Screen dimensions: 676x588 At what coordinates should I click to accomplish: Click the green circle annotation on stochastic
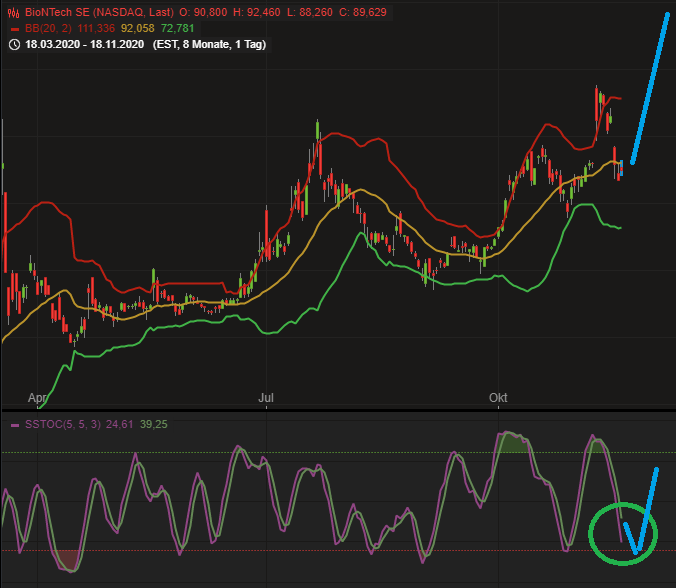point(623,534)
